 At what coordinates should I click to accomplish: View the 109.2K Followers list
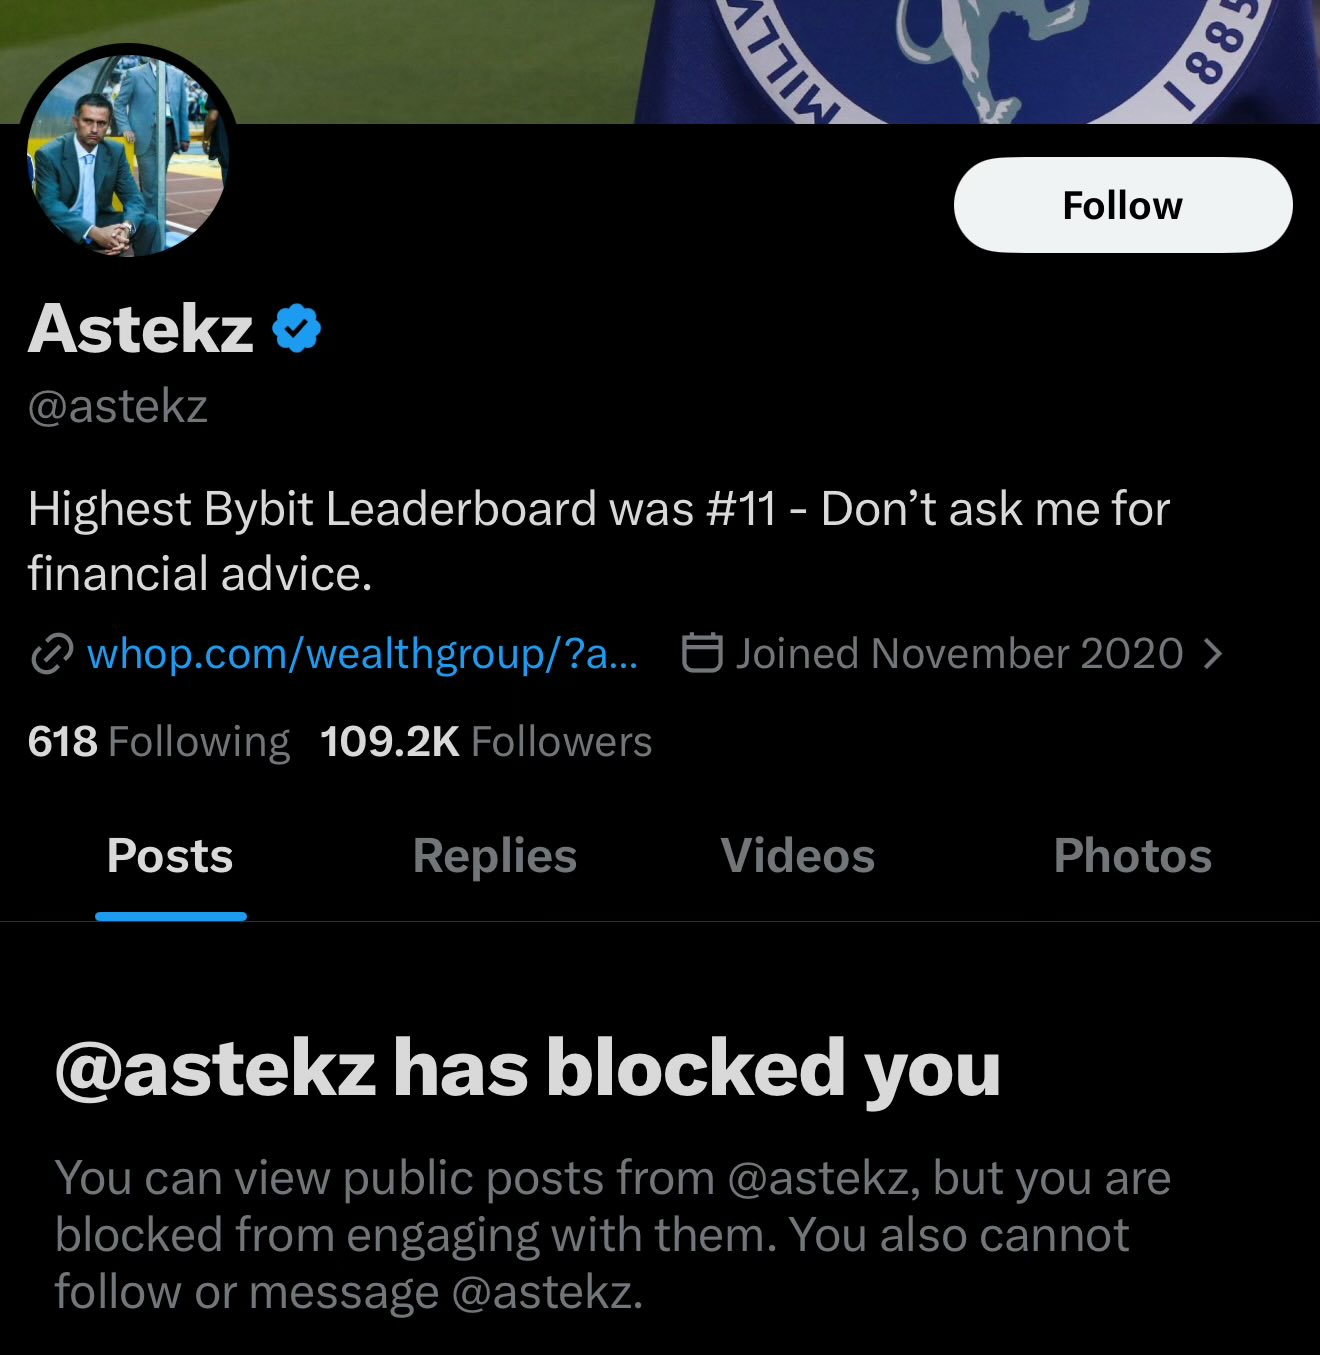pyautogui.click(x=486, y=742)
